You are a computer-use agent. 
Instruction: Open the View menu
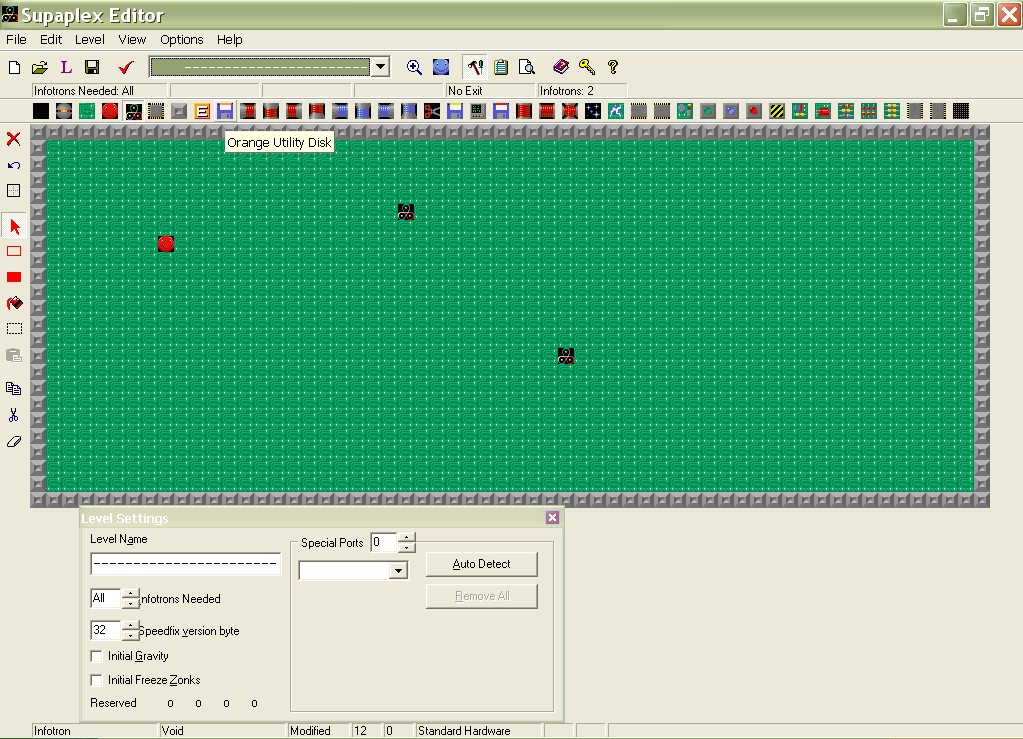click(132, 40)
